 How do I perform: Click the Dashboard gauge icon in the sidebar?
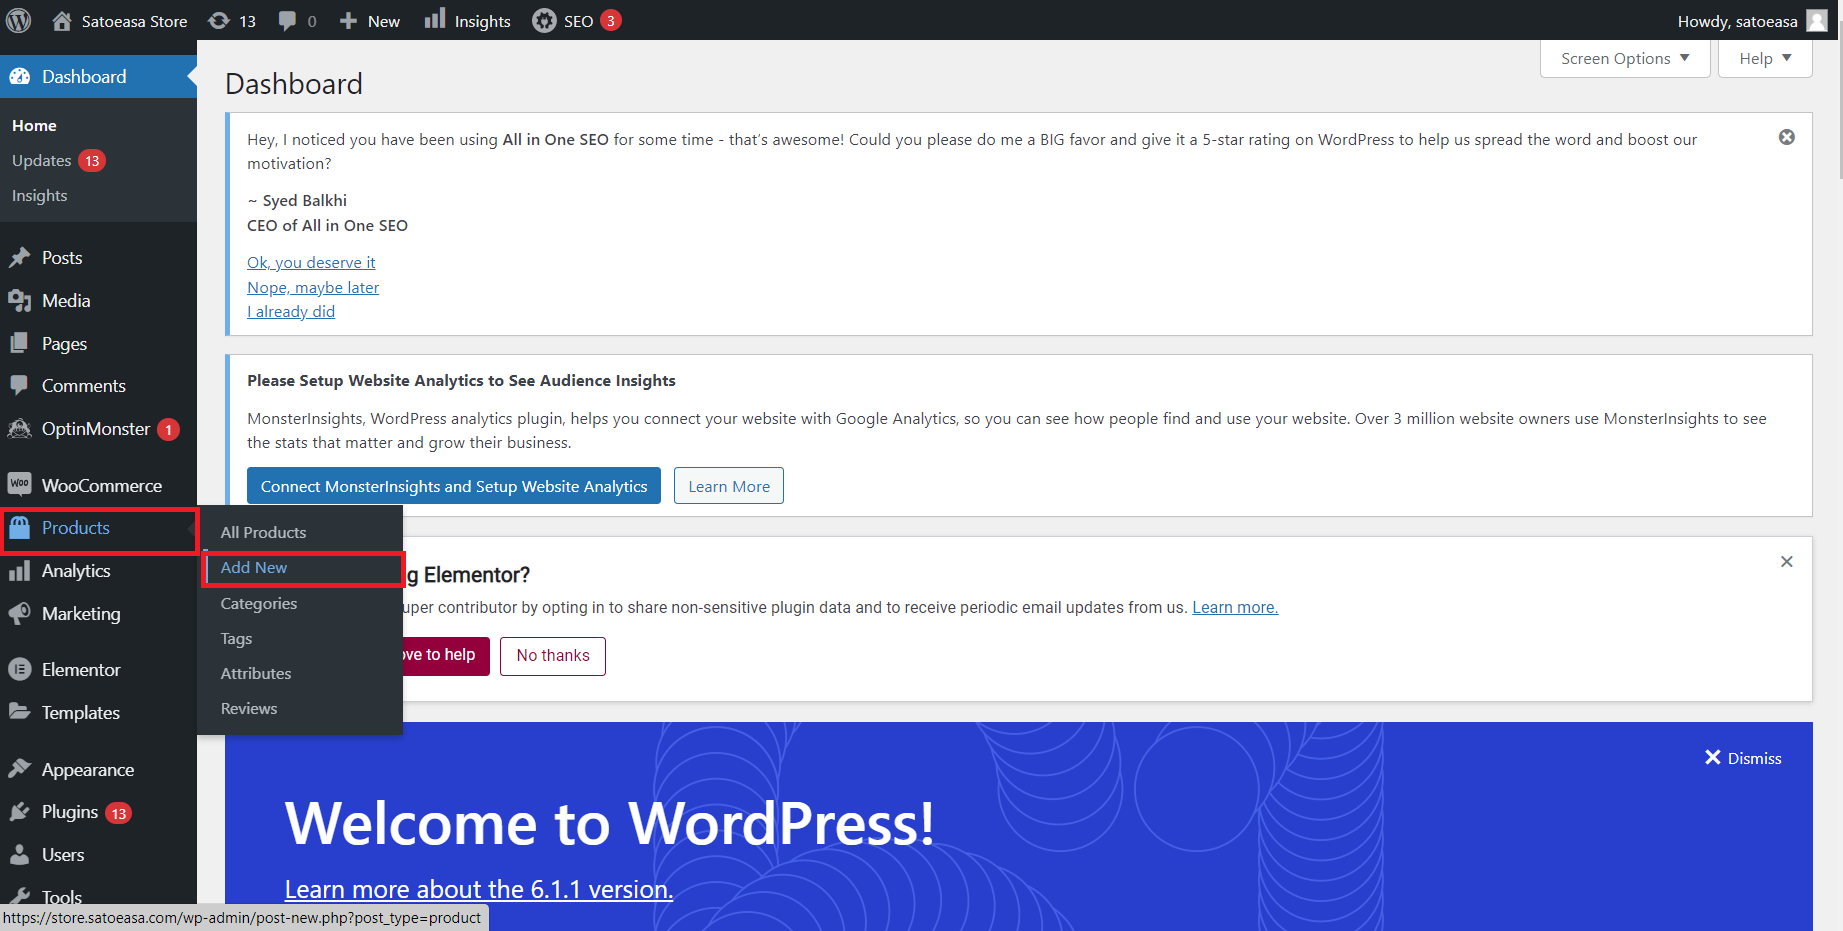click(20, 76)
